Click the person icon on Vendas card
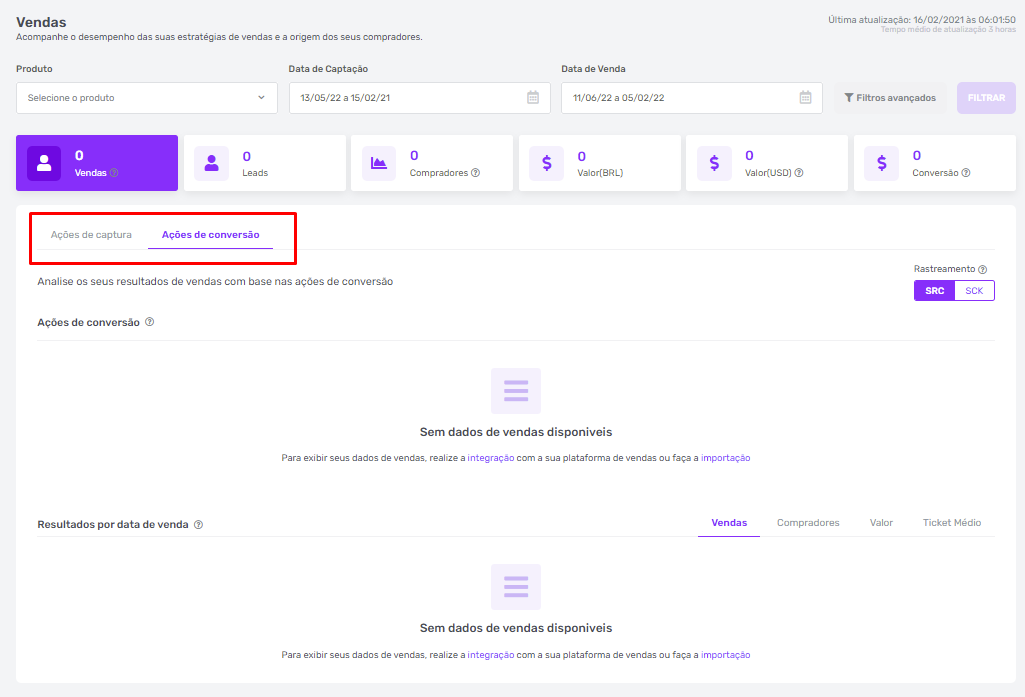Image resolution: width=1025 pixels, height=697 pixels. click(x=44, y=163)
